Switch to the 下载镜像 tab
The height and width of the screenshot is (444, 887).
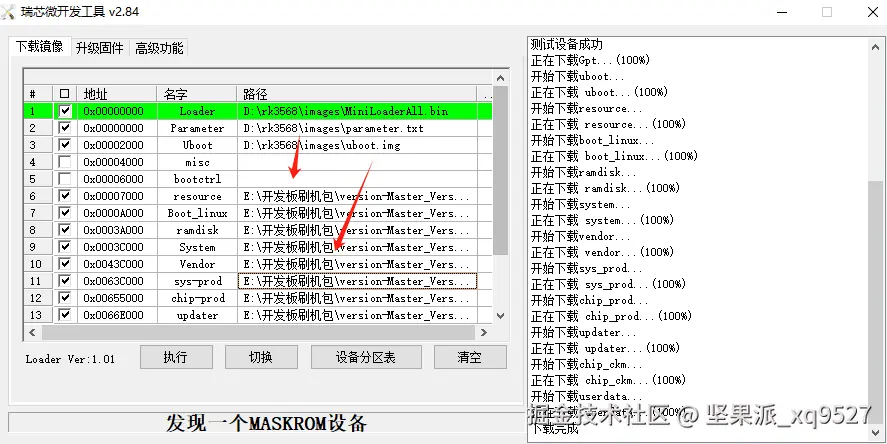click(x=40, y=47)
